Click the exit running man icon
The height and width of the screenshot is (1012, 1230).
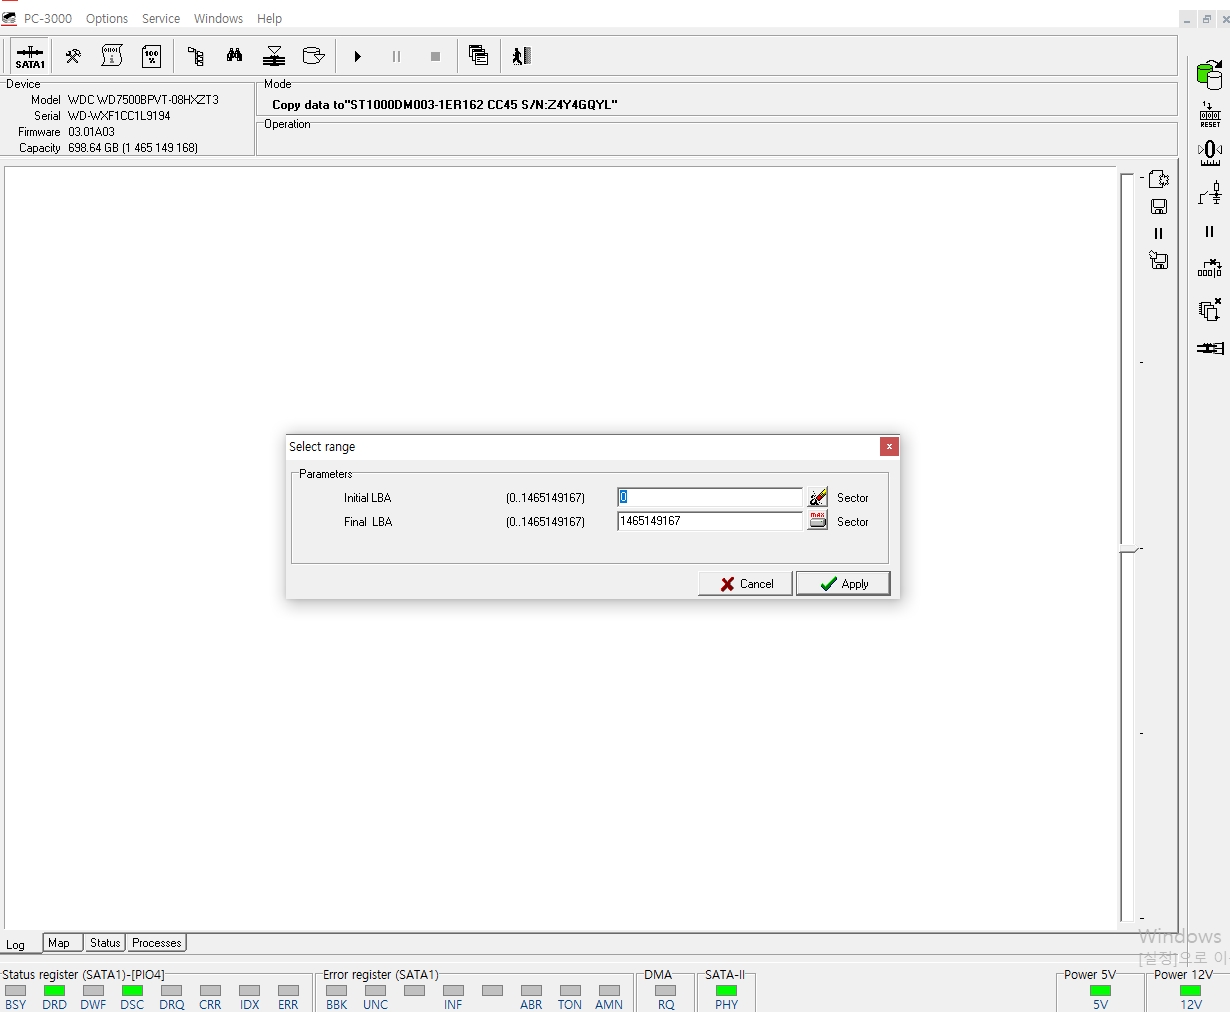(521, 56)
